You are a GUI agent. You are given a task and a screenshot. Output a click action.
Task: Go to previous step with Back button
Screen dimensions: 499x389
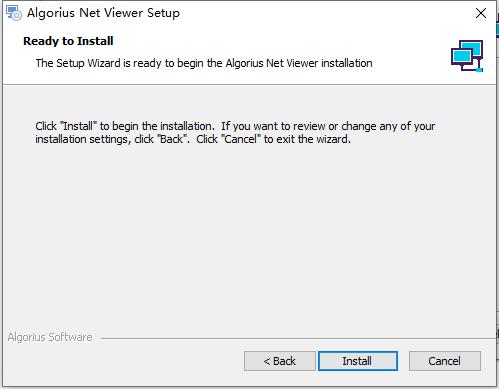click(280, 361)
